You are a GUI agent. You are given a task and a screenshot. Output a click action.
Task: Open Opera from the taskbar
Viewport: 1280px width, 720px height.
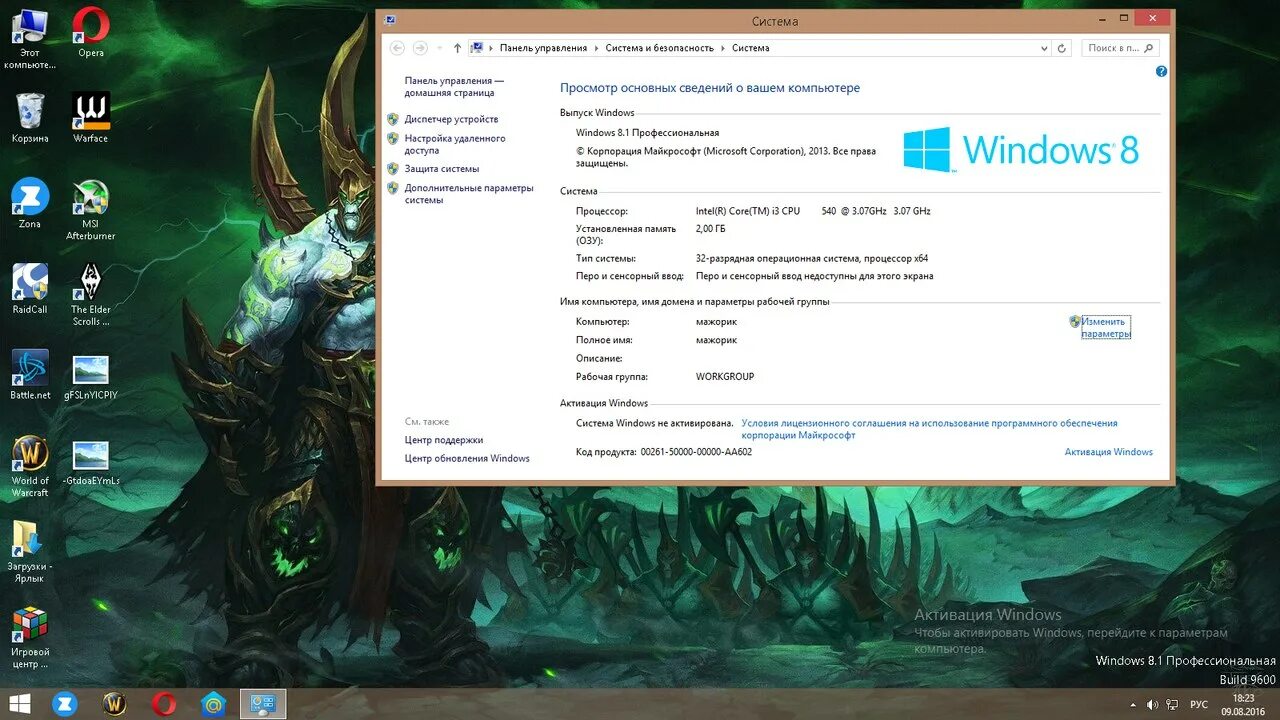coord(165,704)
